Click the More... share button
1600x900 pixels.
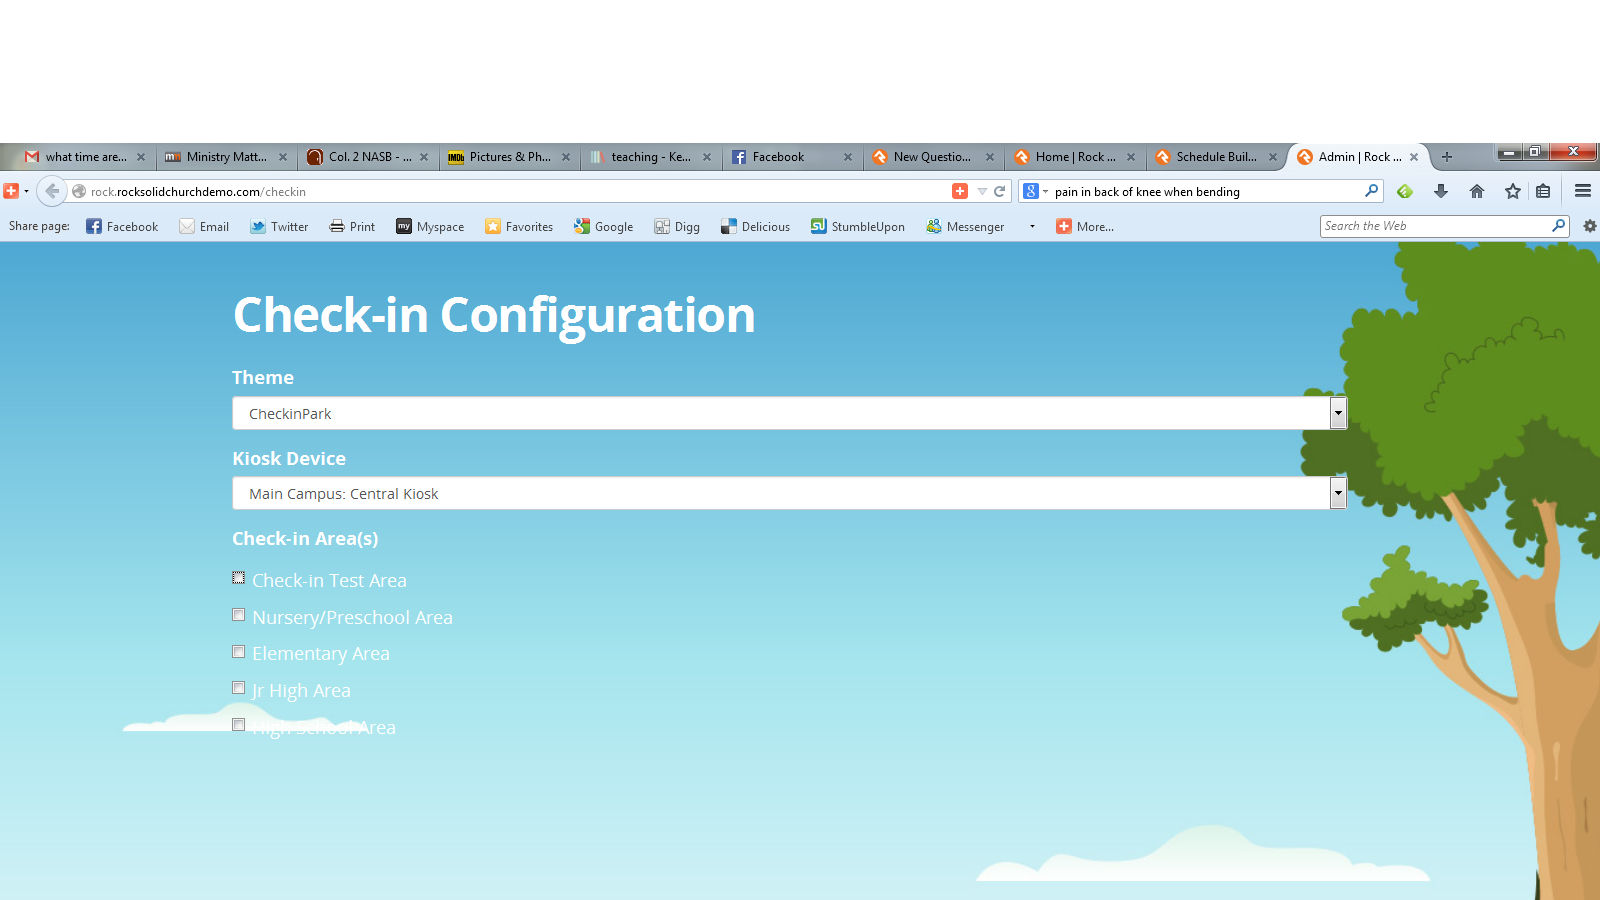pyautogui.click(x=1085, y=227)
